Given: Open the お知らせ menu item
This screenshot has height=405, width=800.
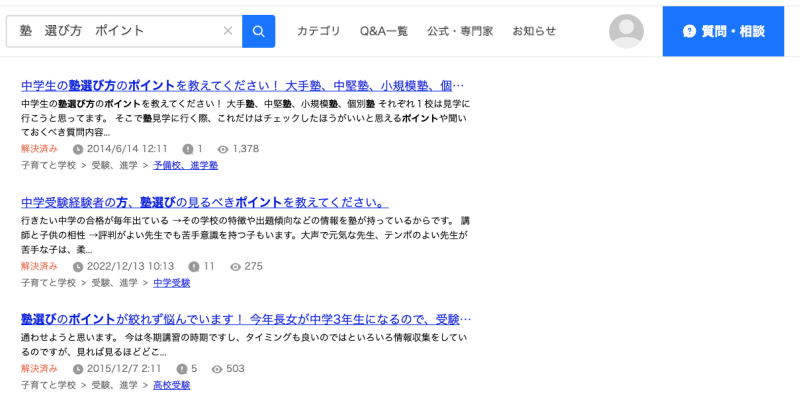Looking at the screenshot, I should [x=534, y=31].
